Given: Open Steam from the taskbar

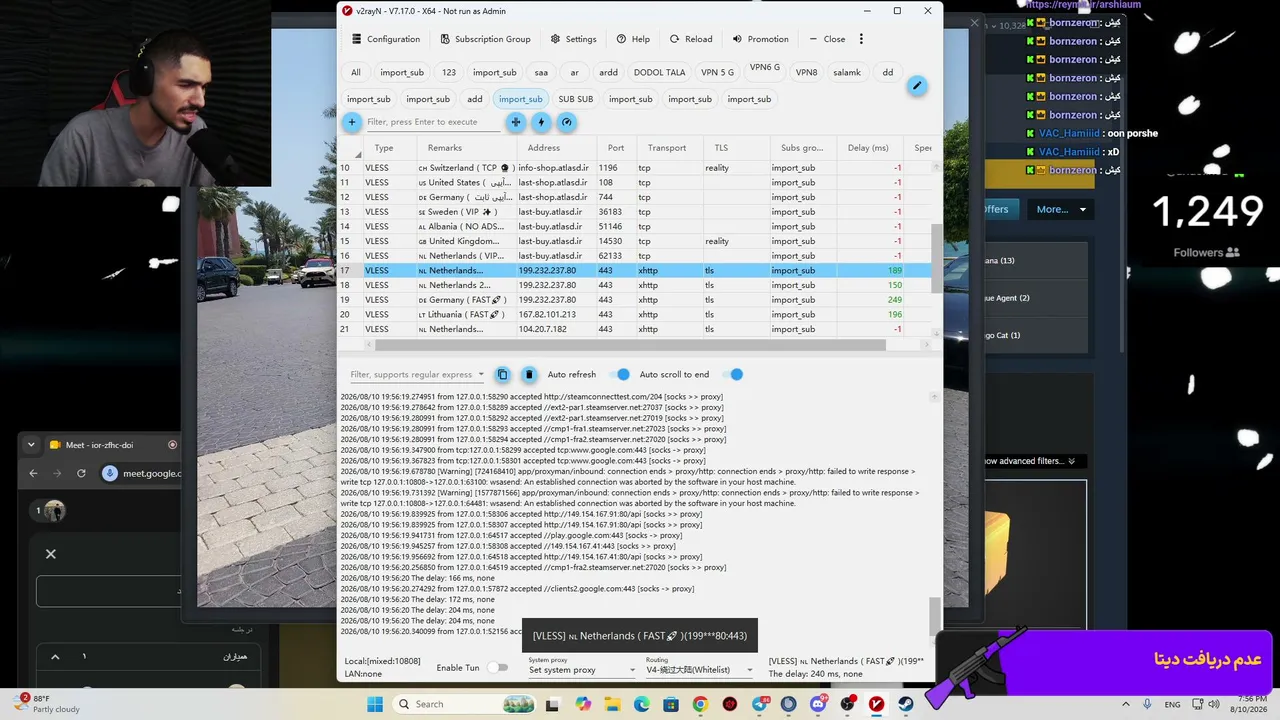Looking at the screenshot, I should (906, 704).
